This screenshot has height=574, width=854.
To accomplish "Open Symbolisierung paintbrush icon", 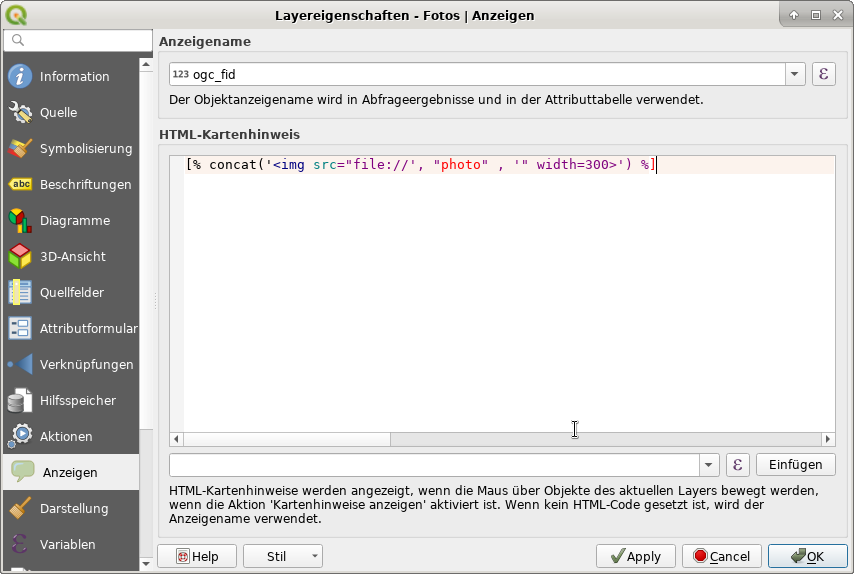I will [x=20, y=149].
